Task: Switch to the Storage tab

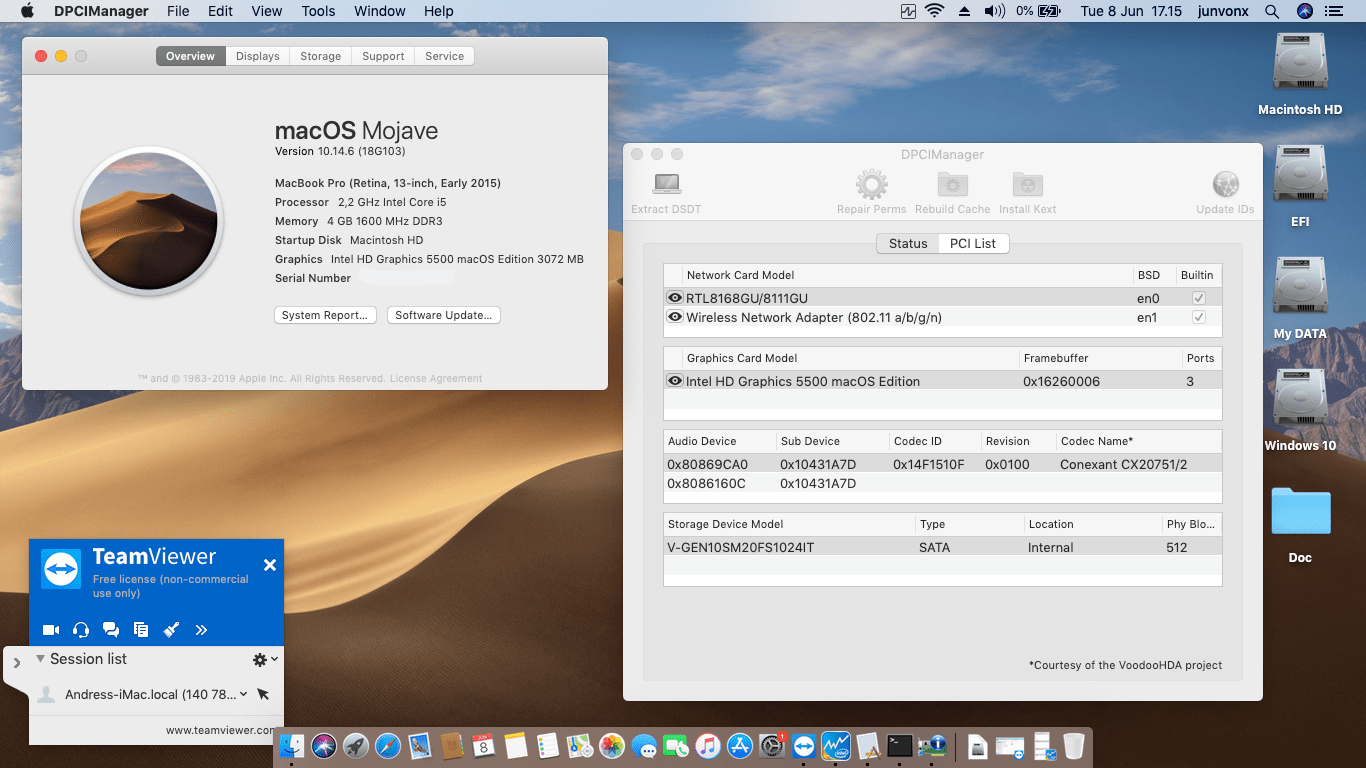Action: [x=321, y=56]
